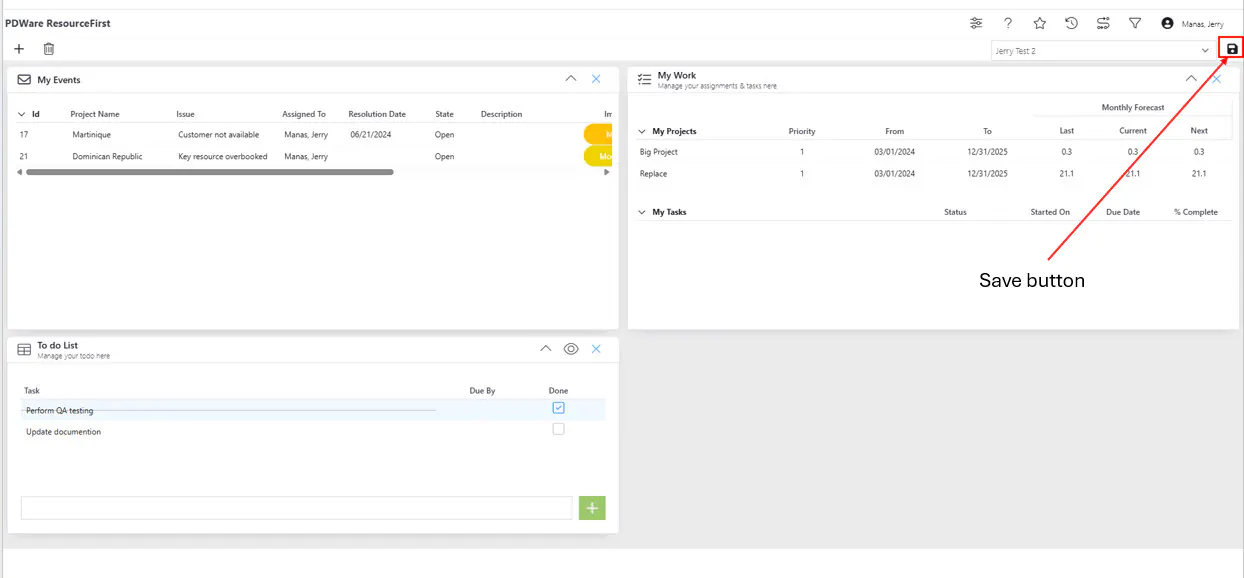
Task: Click the My Work checklist icon
Action: (x=645, y=78)
